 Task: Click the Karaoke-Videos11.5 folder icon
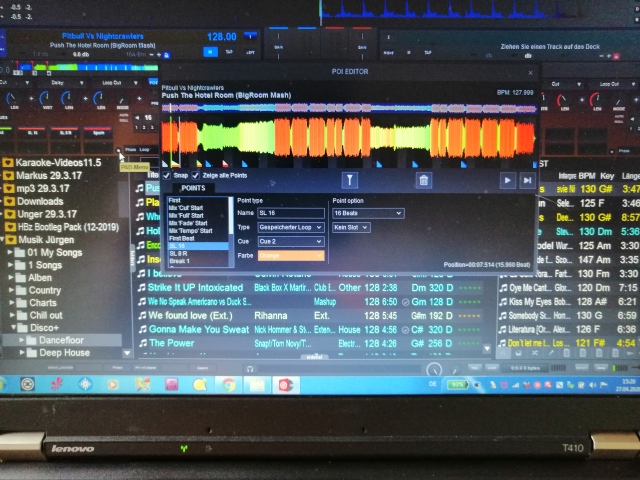coord(8,162)
